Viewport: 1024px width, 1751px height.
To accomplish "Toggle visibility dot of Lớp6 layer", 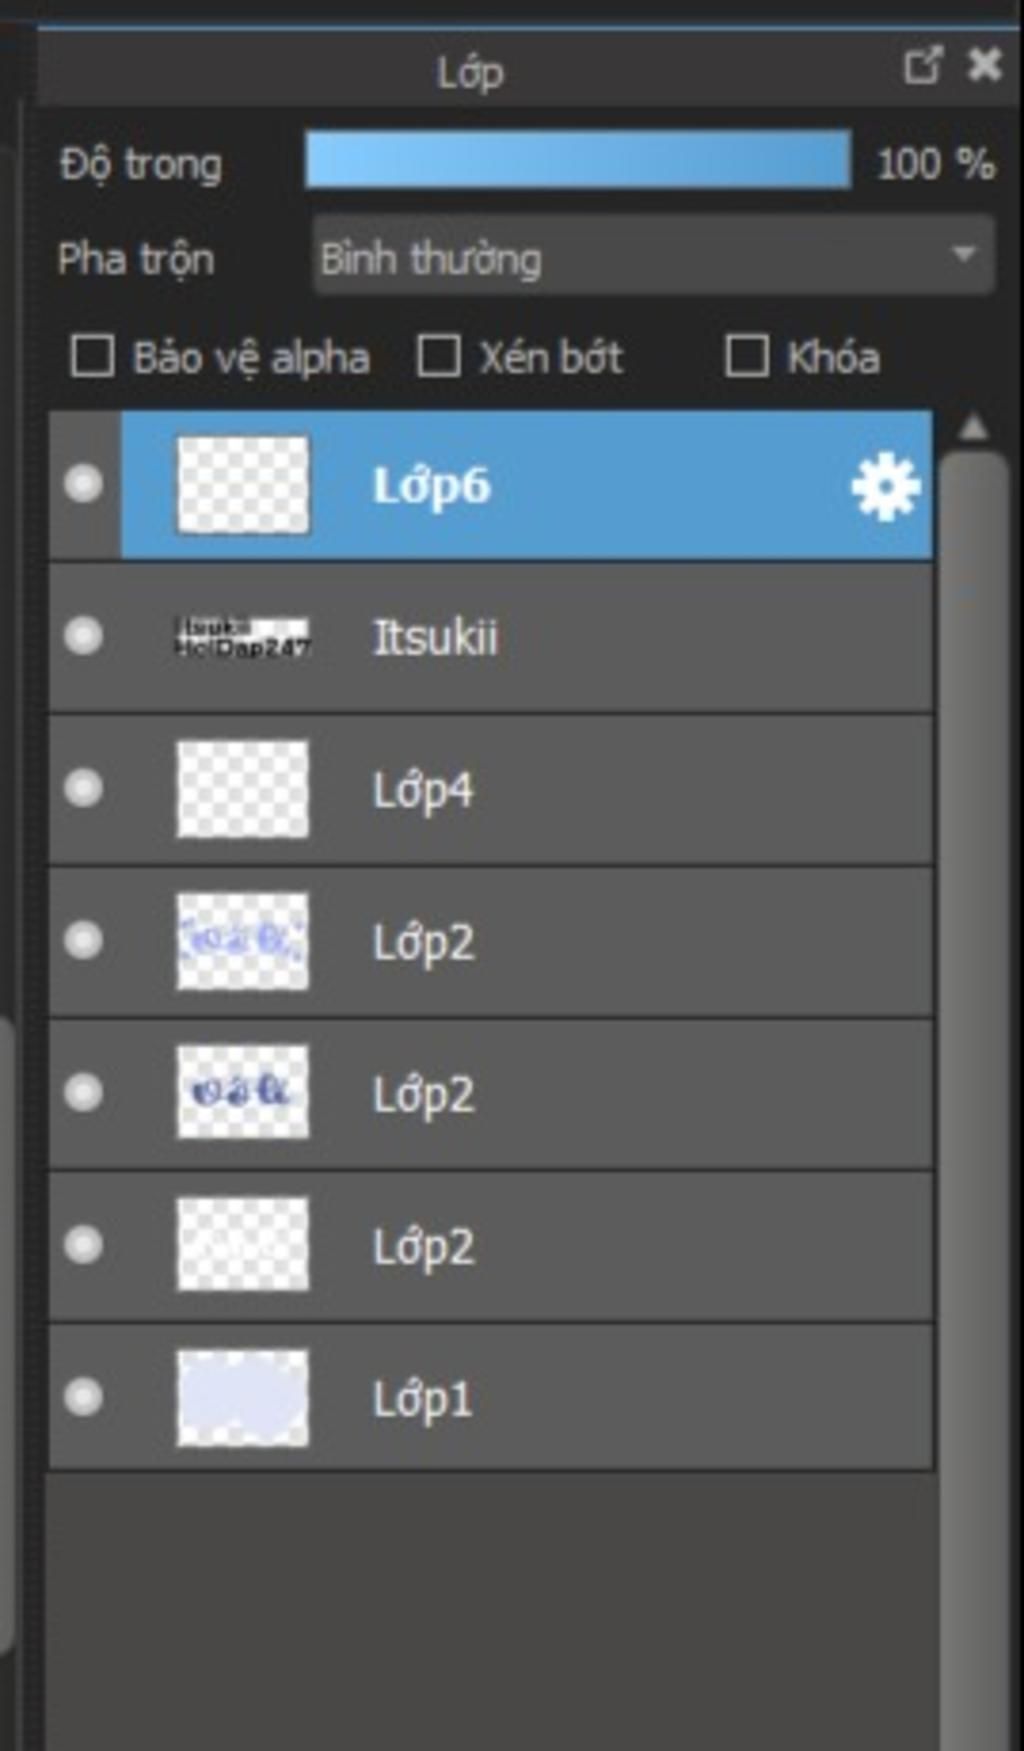I will click(83, 484).
